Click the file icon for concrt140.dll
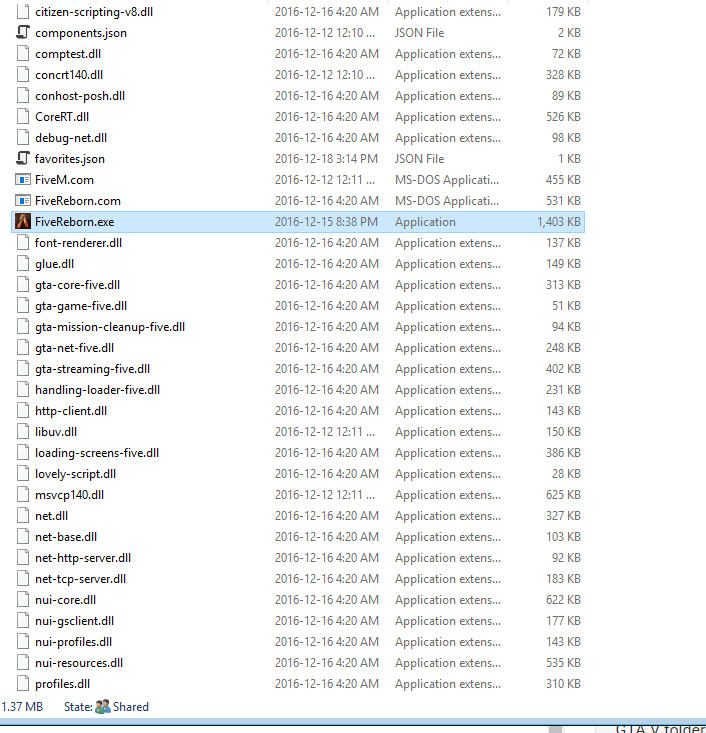706x733 pixels. 23,74
